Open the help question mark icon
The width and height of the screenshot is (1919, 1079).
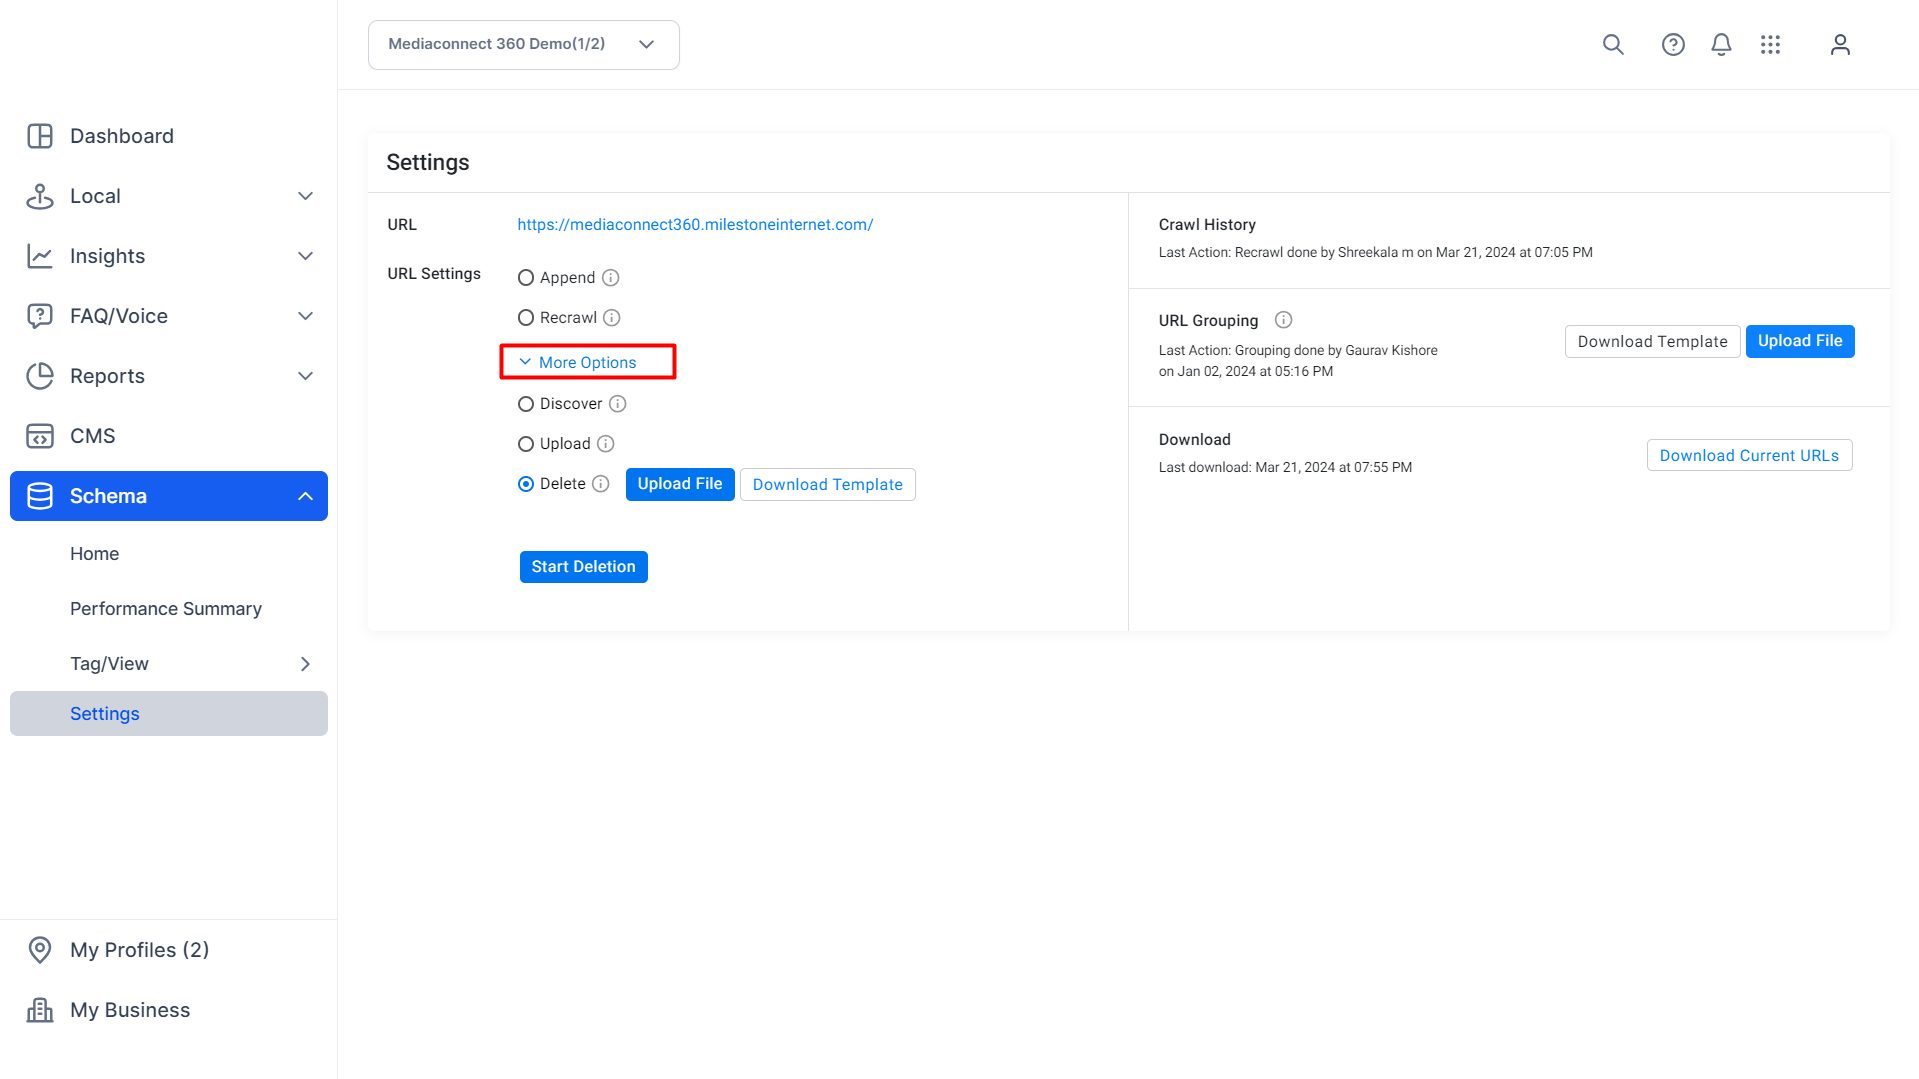pos(1673,45)
